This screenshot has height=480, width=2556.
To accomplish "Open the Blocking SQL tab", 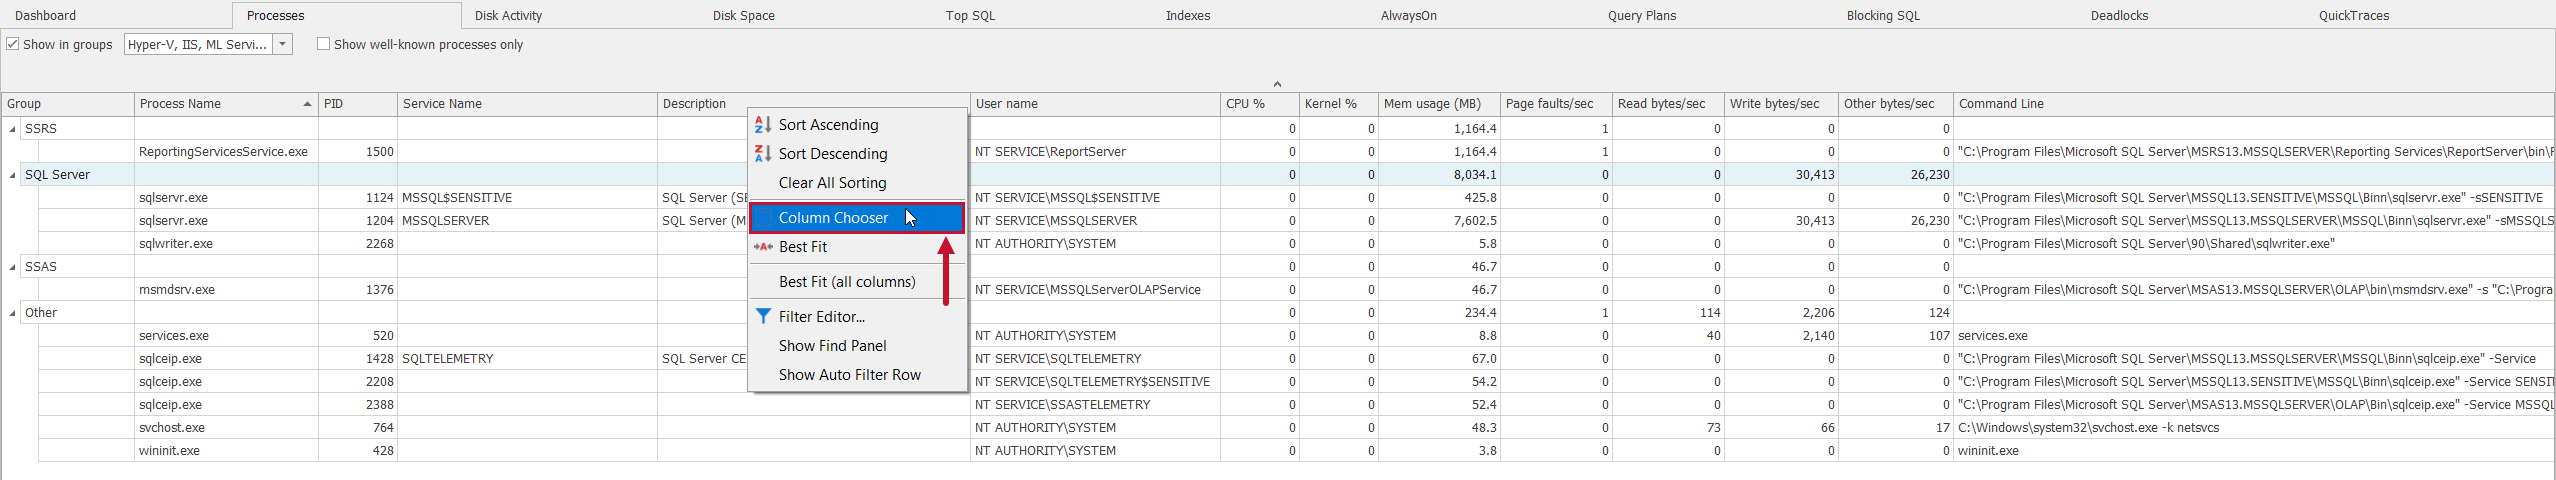I will point(1883,15).
